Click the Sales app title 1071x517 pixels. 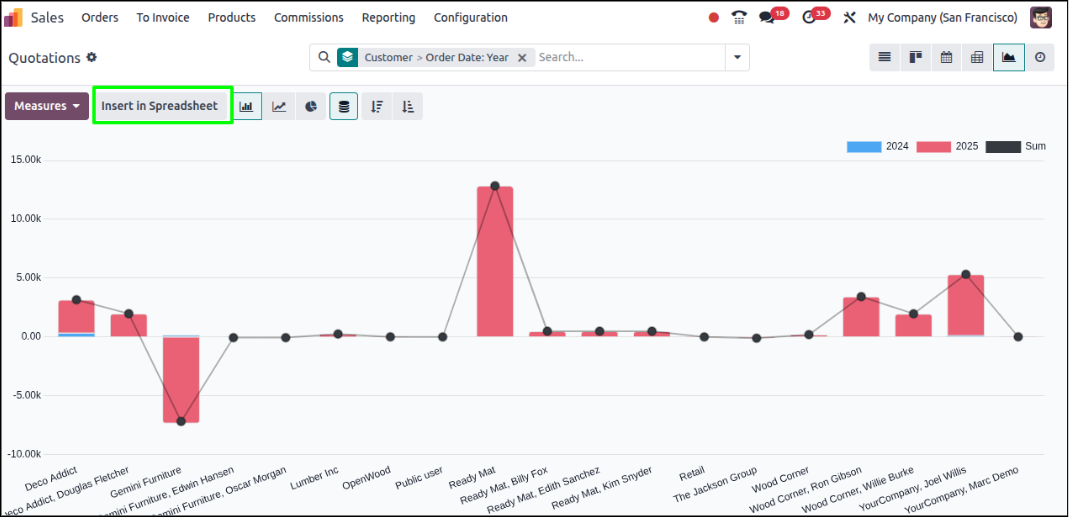(47, 18)
